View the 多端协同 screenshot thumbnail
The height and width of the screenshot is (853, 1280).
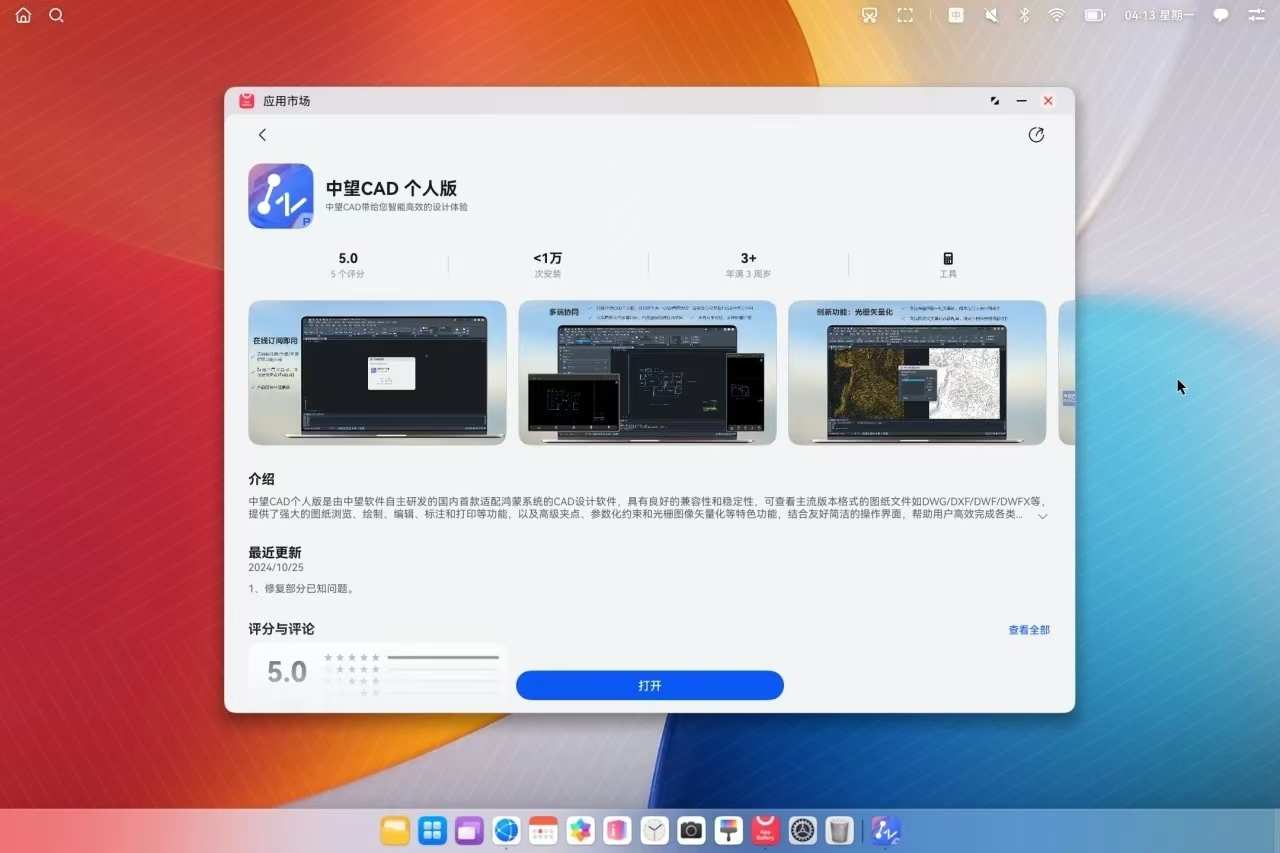click(x=647, y=372)
